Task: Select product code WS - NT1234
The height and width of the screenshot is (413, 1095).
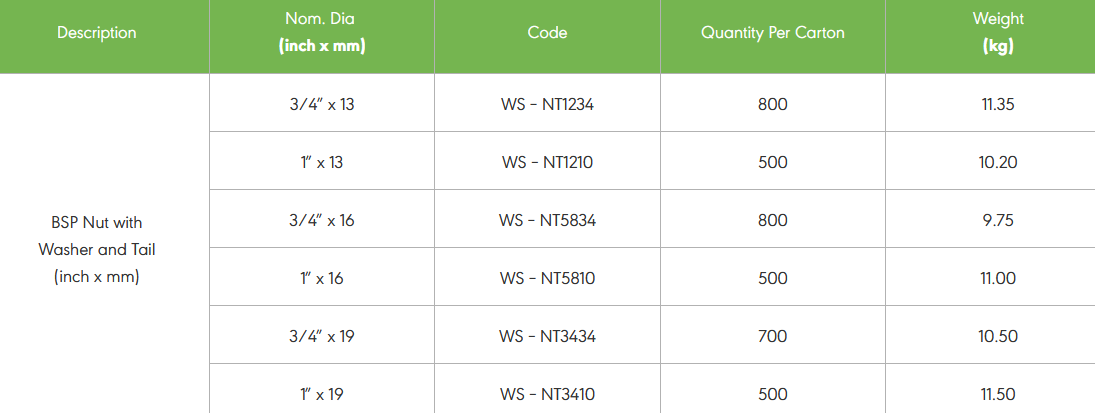Action: (547, 104)
